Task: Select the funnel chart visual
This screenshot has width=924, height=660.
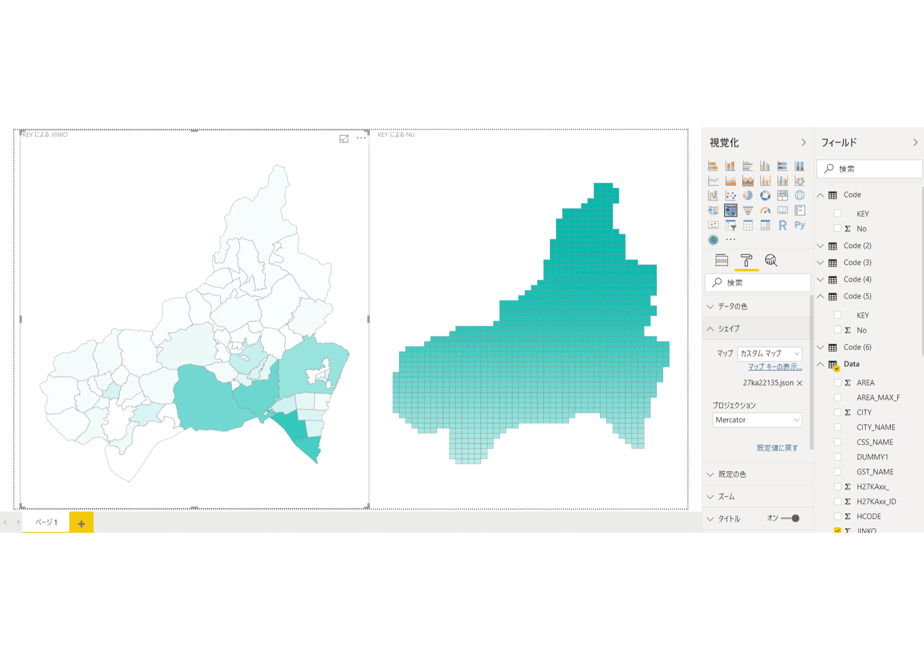Action: point(748,210)
